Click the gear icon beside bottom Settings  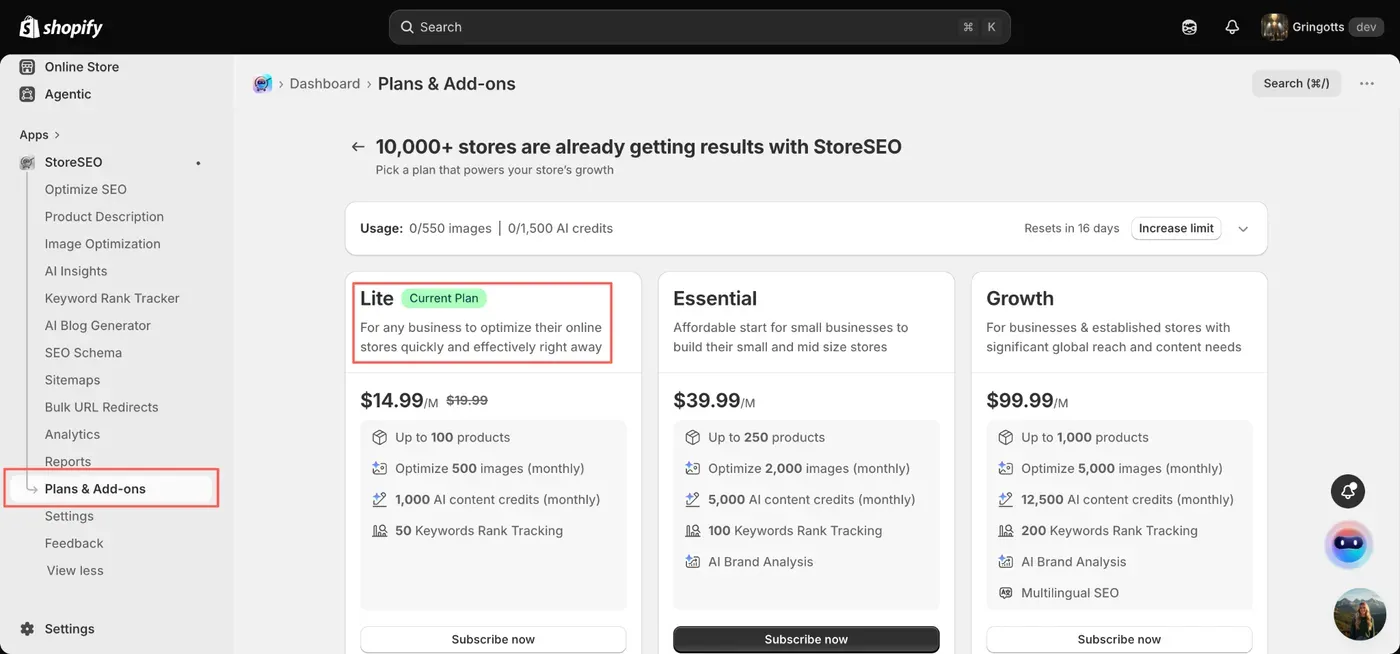[x=27, y=629]
